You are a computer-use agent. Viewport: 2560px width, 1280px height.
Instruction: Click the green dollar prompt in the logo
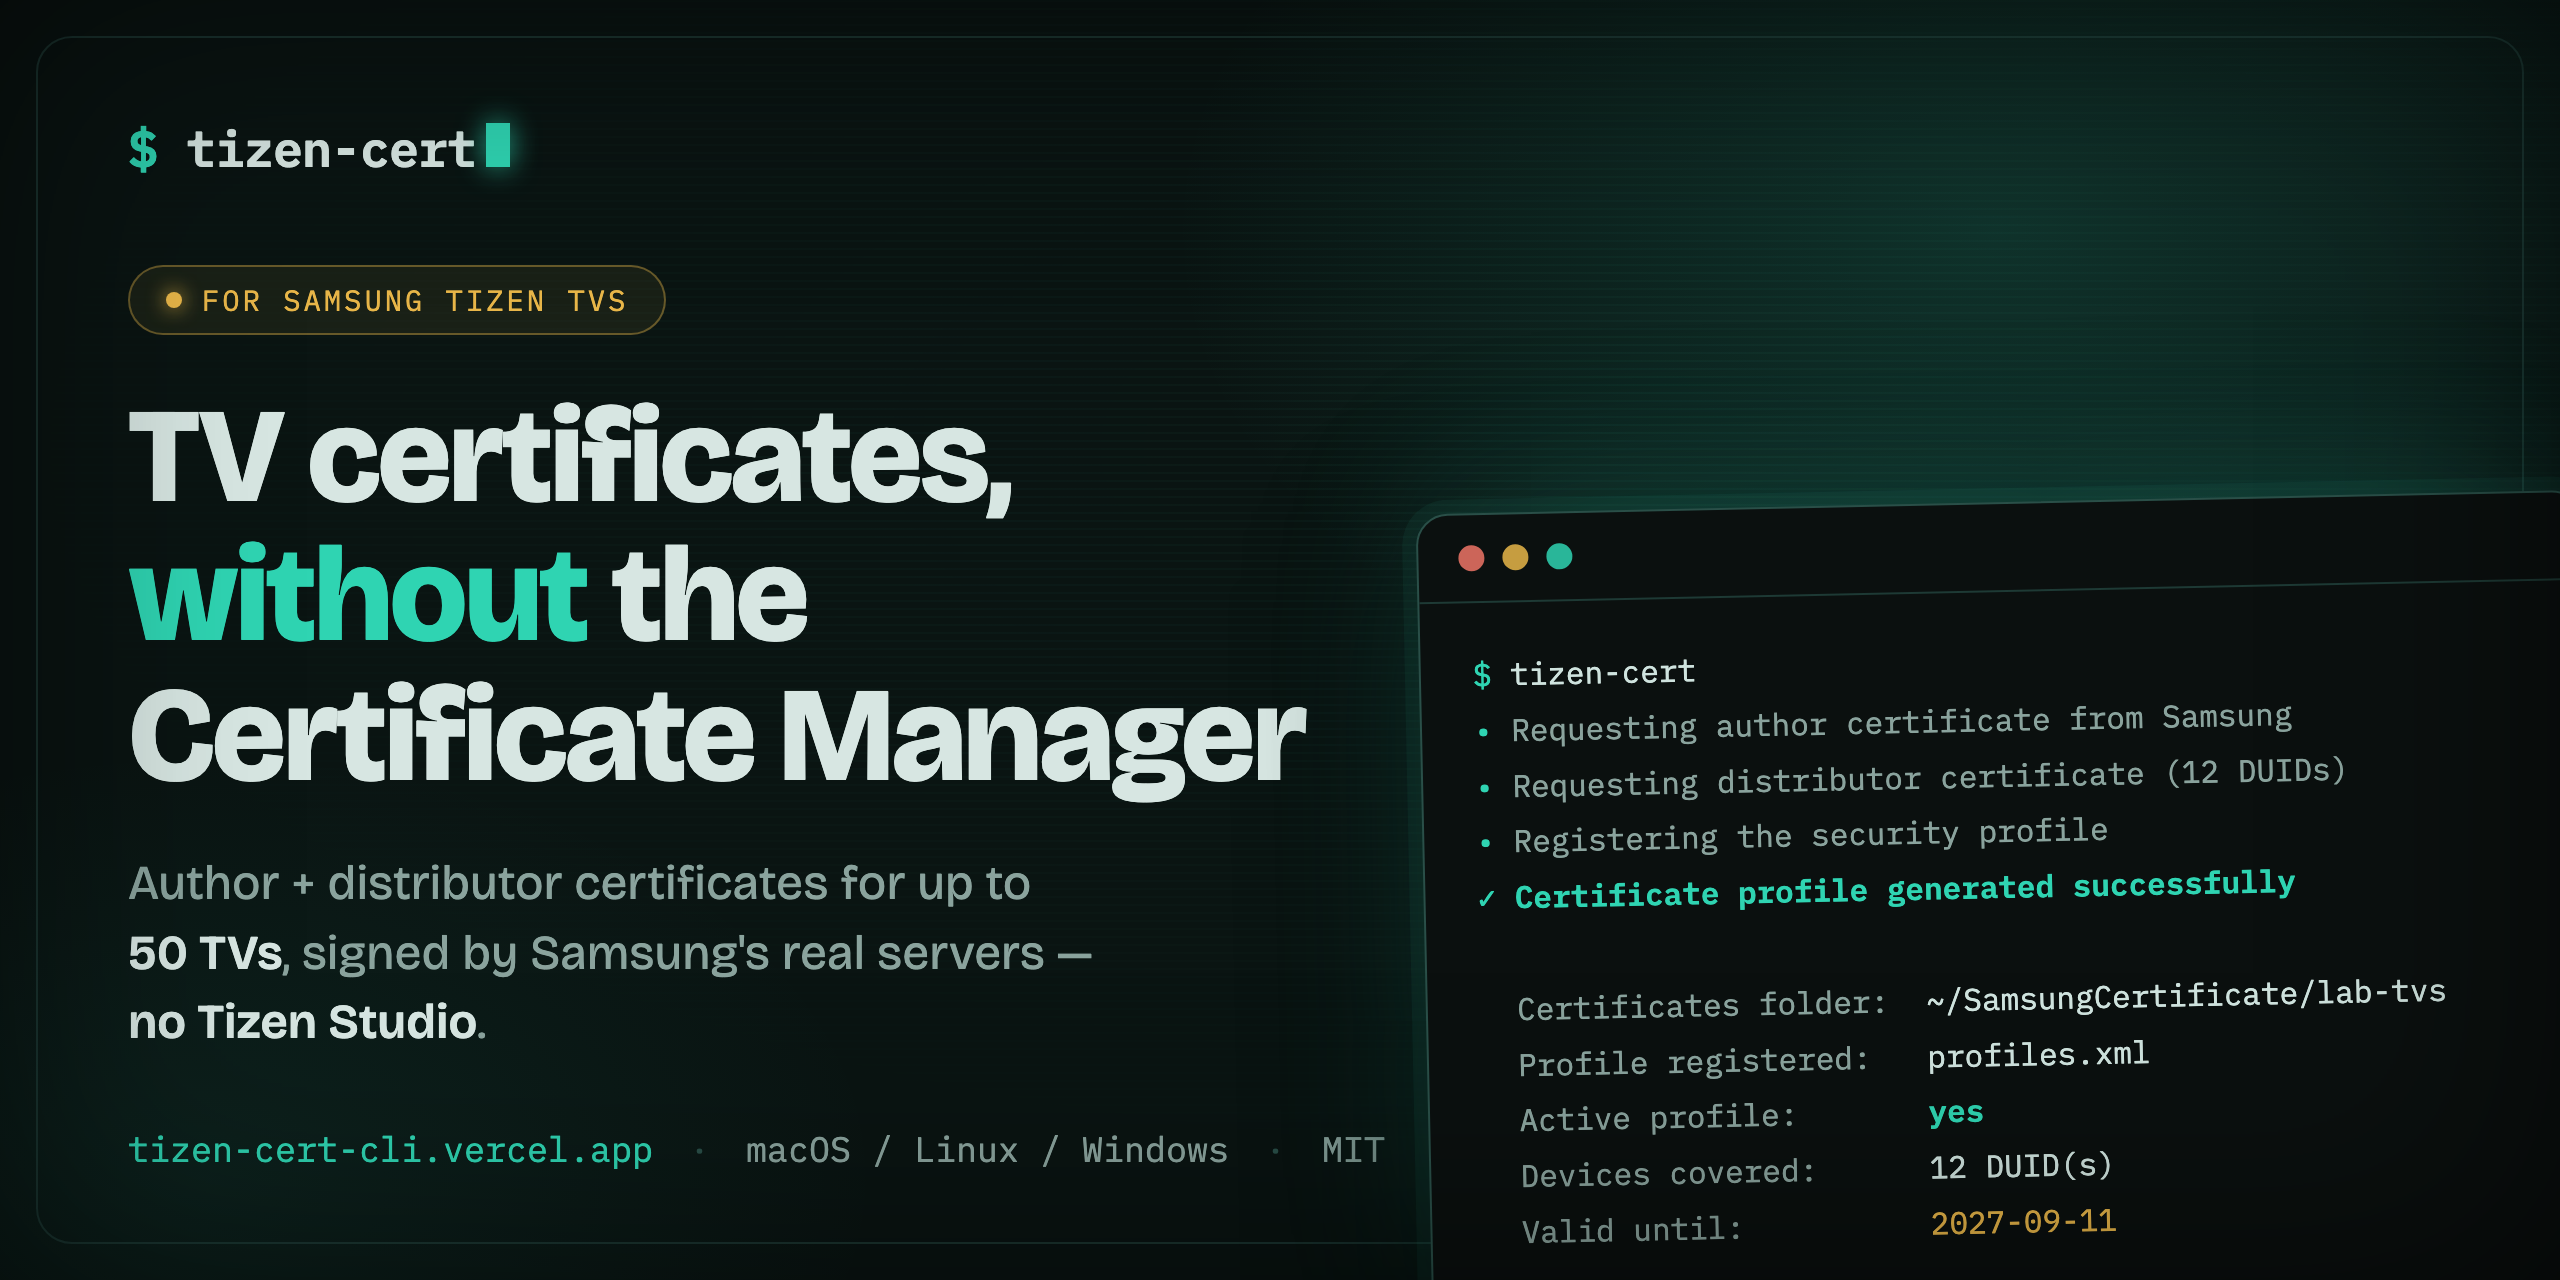point(143,150)
